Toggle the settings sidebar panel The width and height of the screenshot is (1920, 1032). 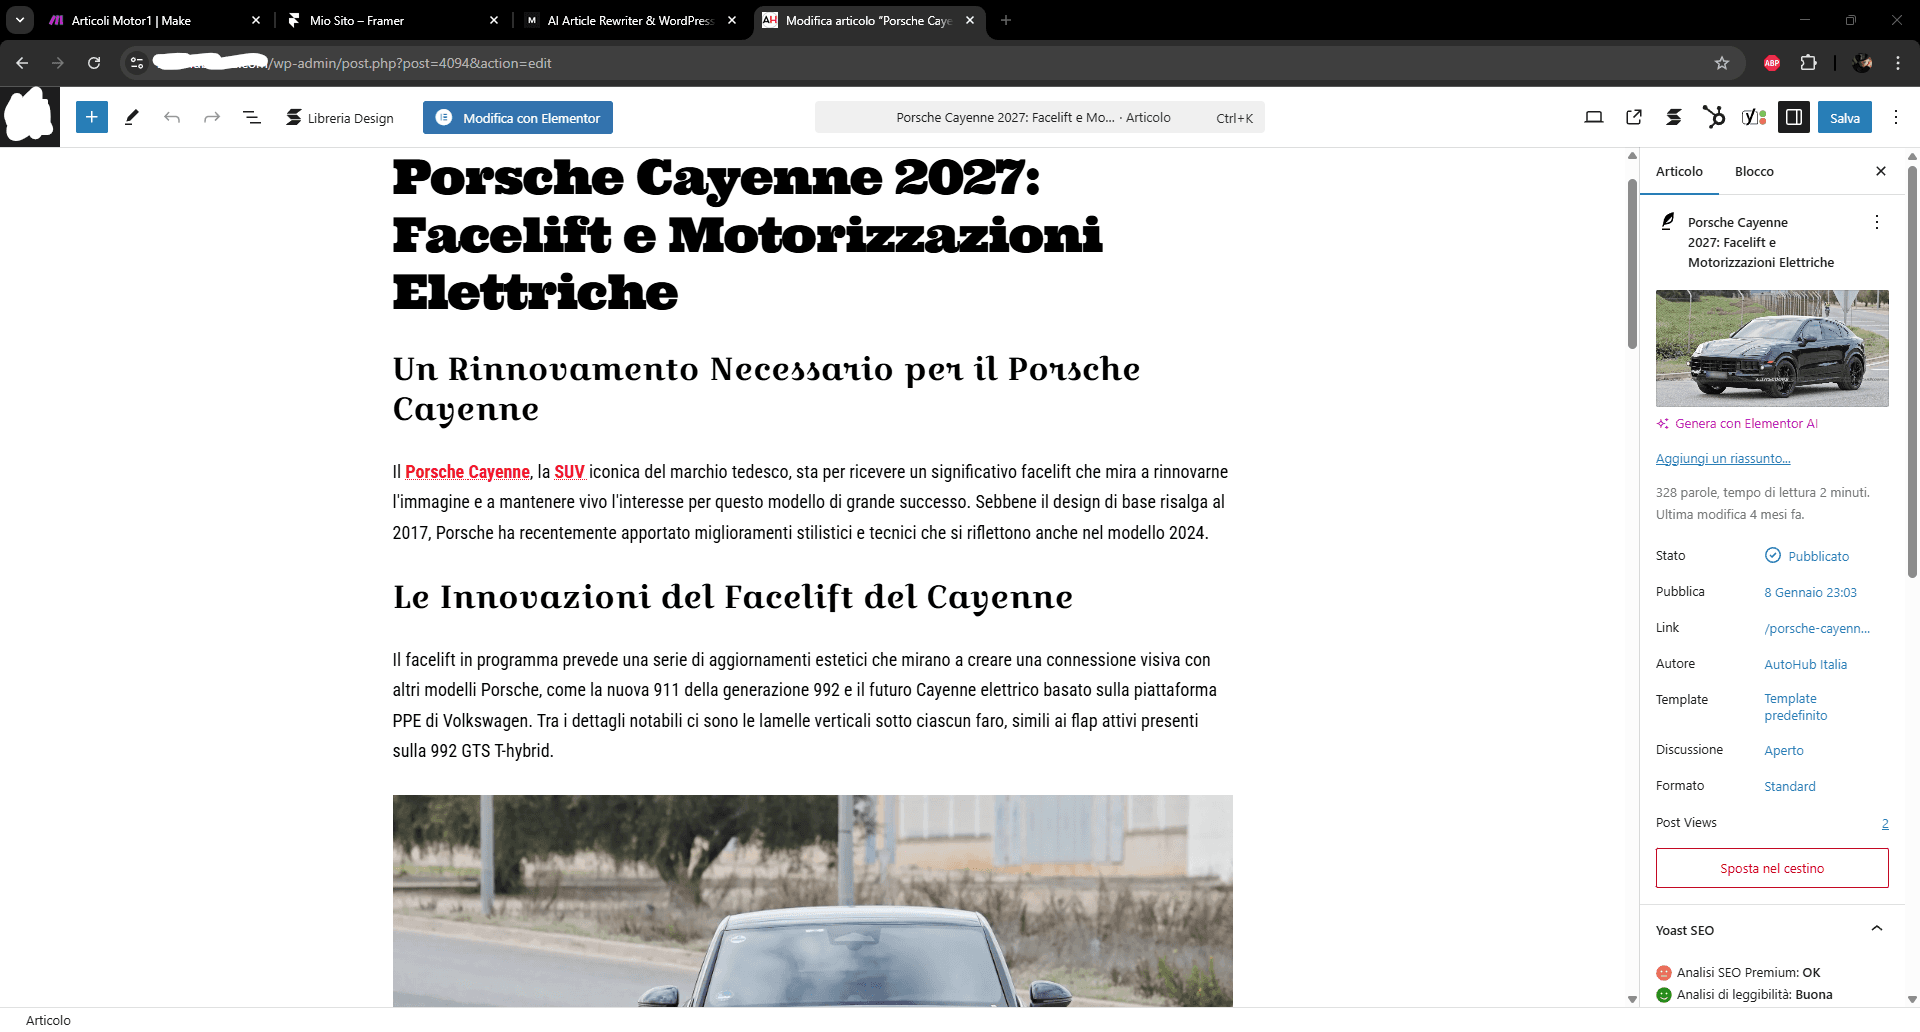point(1793,117)
